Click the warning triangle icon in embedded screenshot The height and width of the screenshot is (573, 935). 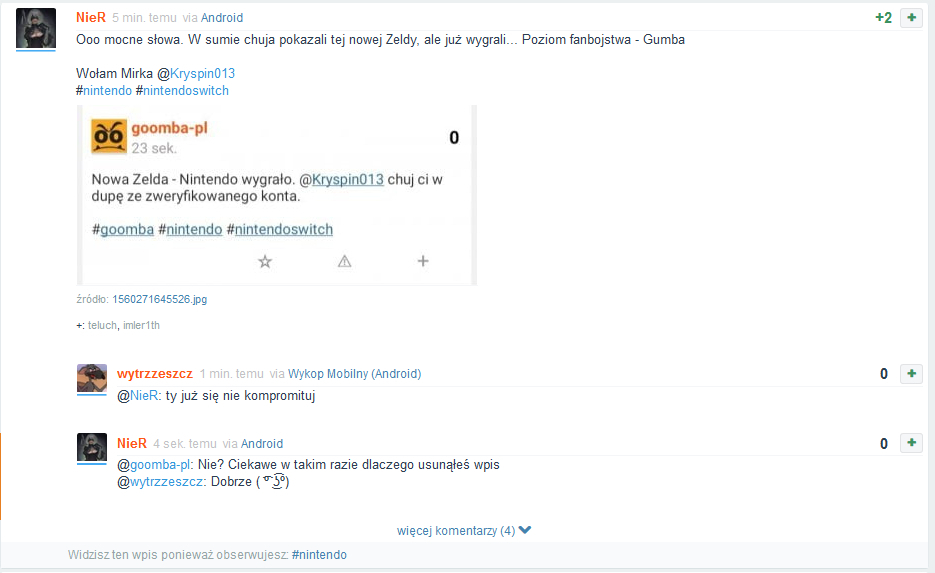pyautogui.click(x=345, y=261)
